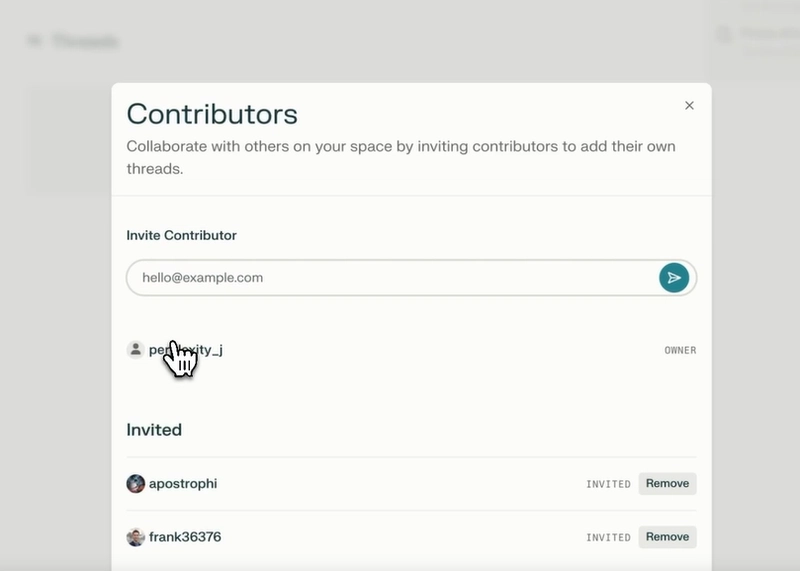Click the send invite arrow icon

673,278
